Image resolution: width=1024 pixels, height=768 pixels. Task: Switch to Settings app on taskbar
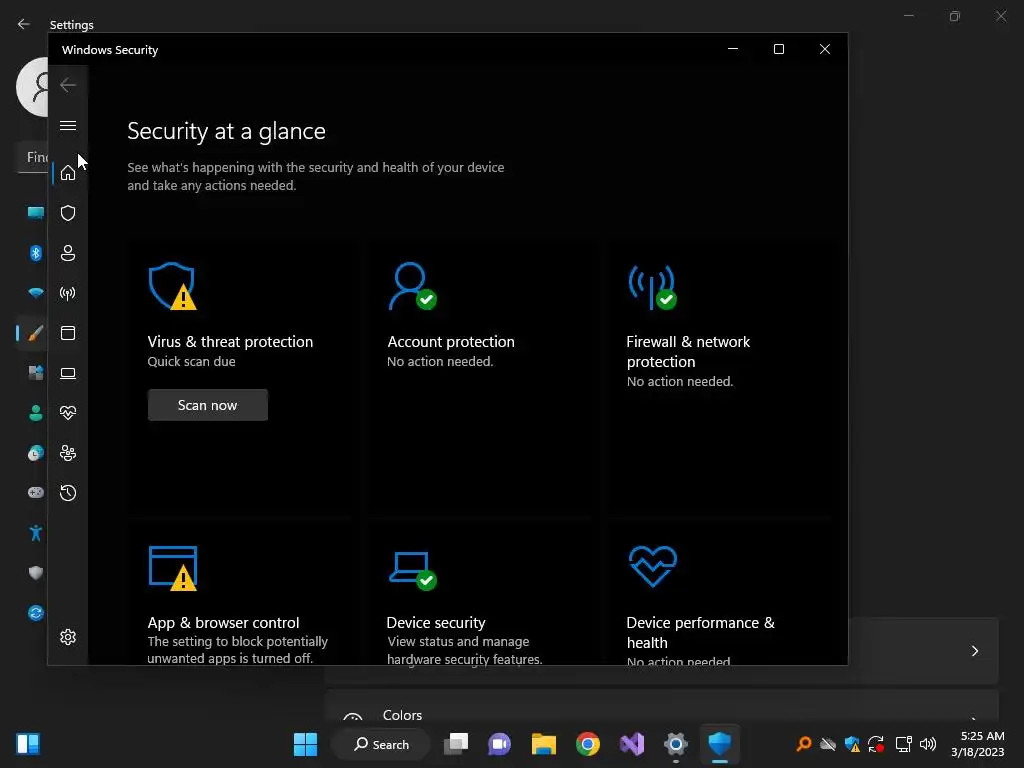676,744
